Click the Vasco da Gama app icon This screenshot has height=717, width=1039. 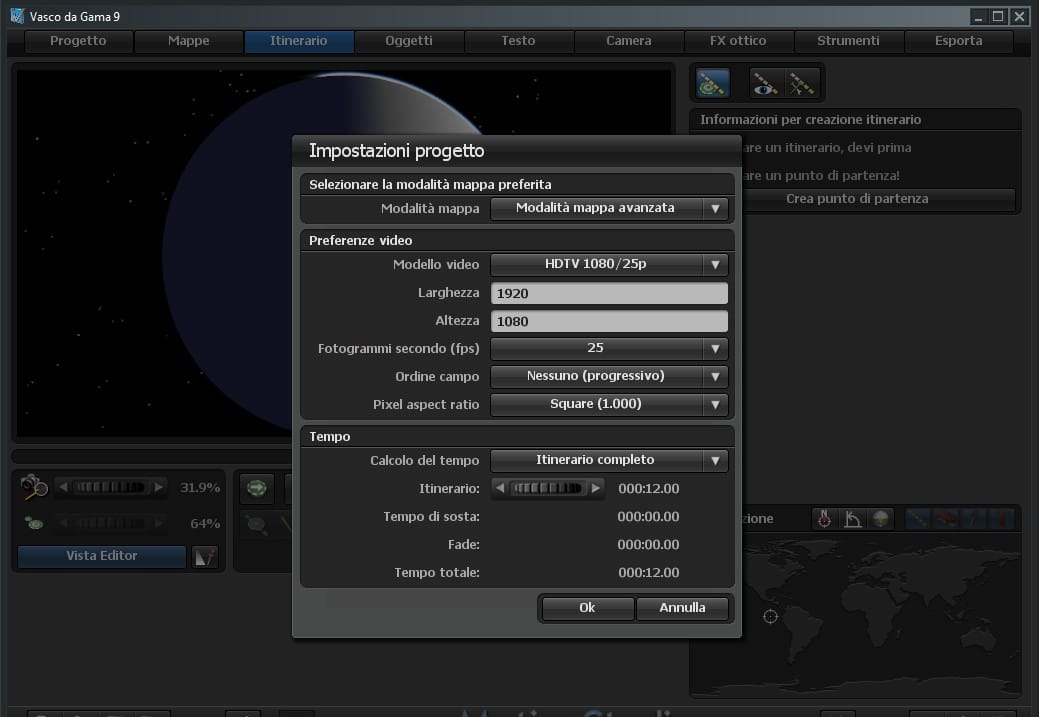pos(17,16)
